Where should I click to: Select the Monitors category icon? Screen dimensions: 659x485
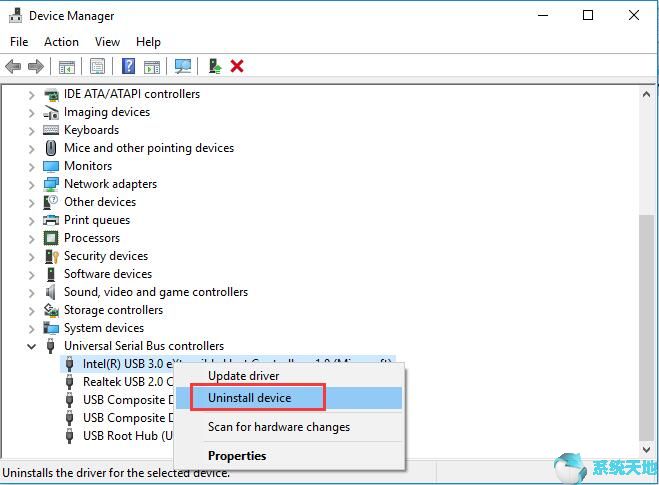(51, 166)
